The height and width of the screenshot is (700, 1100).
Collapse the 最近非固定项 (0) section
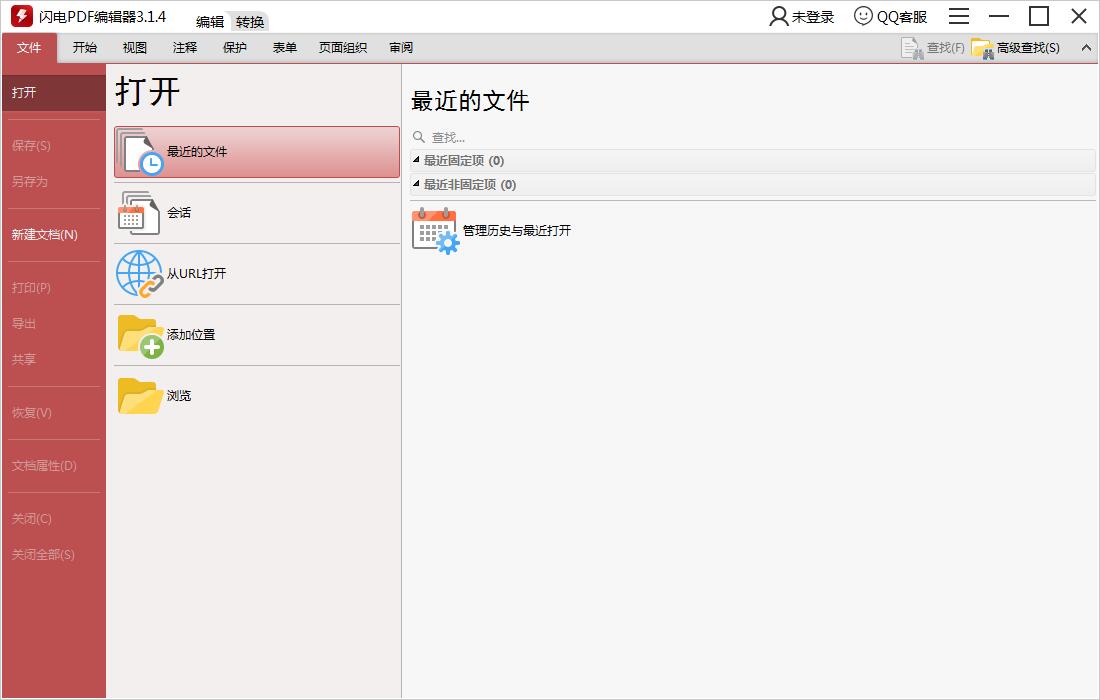point(418,184)
